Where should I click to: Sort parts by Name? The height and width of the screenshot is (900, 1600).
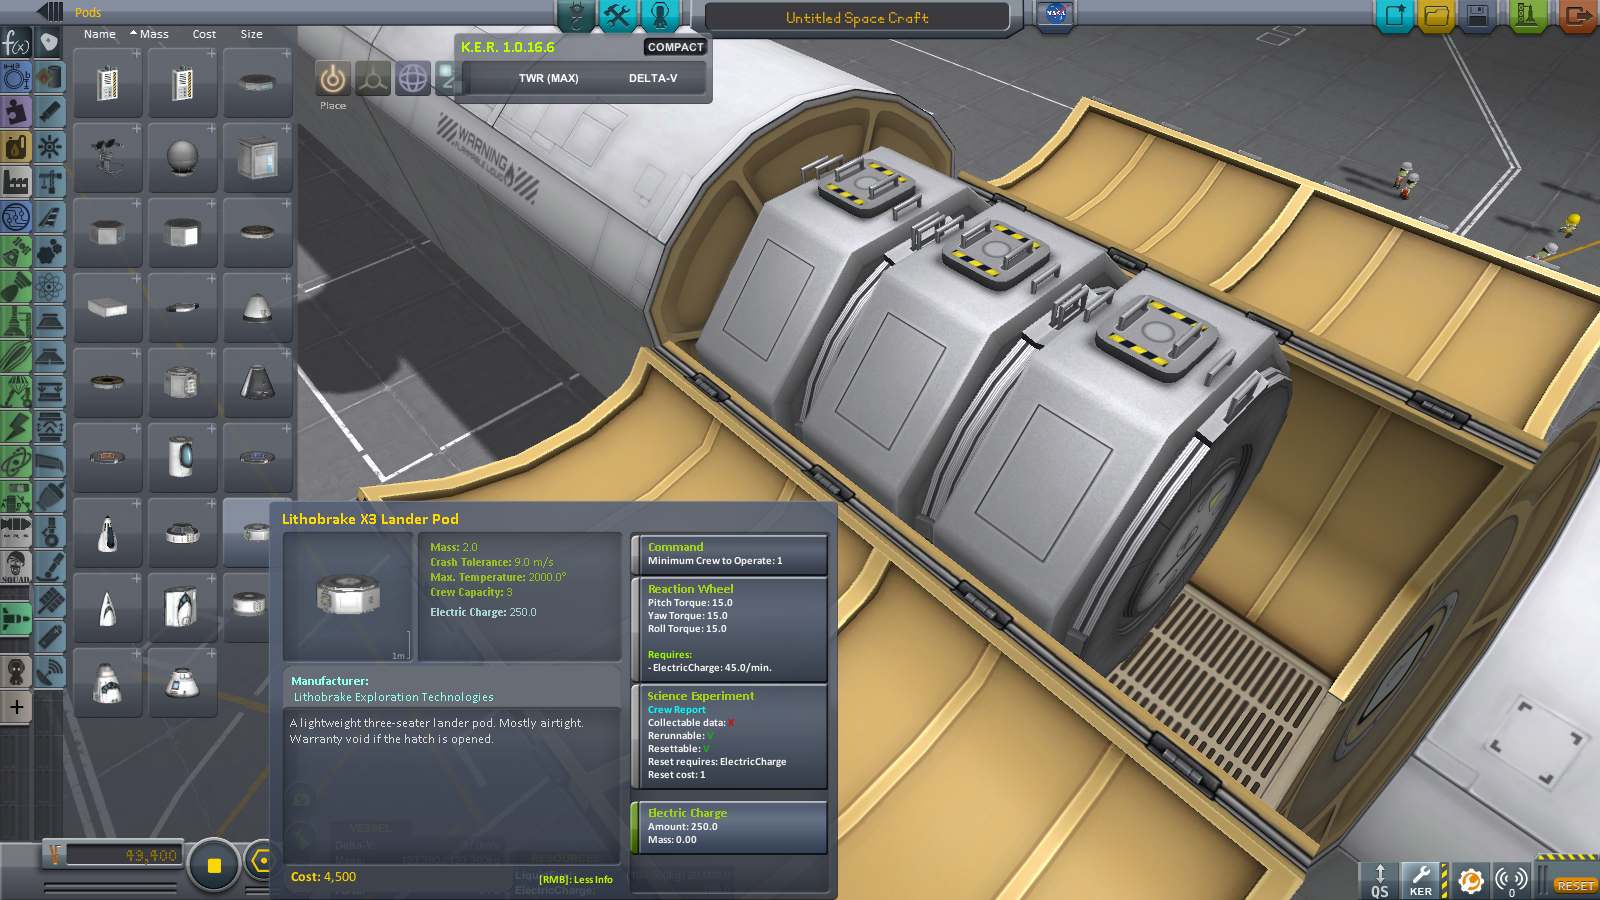coord(100,34)
